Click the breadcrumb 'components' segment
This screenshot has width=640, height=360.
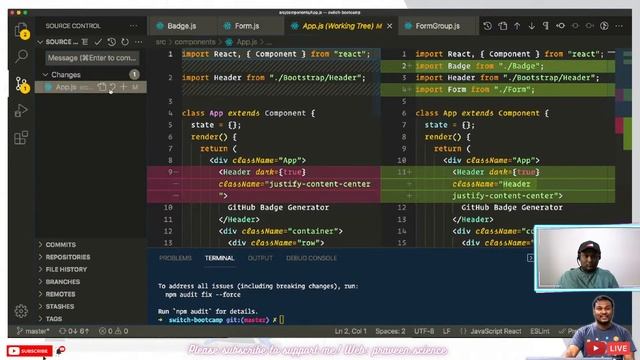coord(195,42)
